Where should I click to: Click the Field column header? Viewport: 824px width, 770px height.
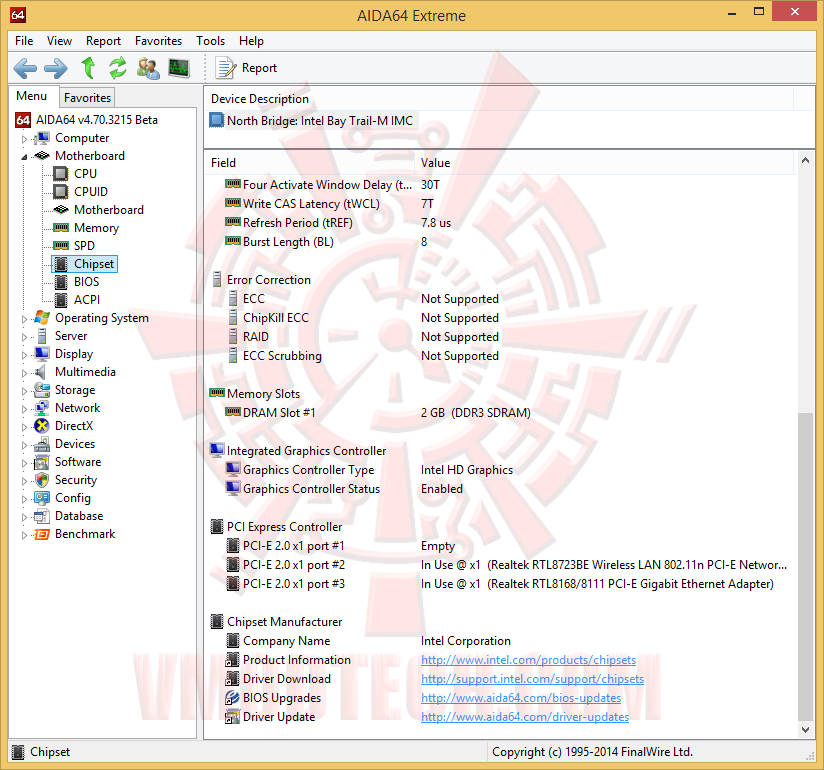(310, 163)
